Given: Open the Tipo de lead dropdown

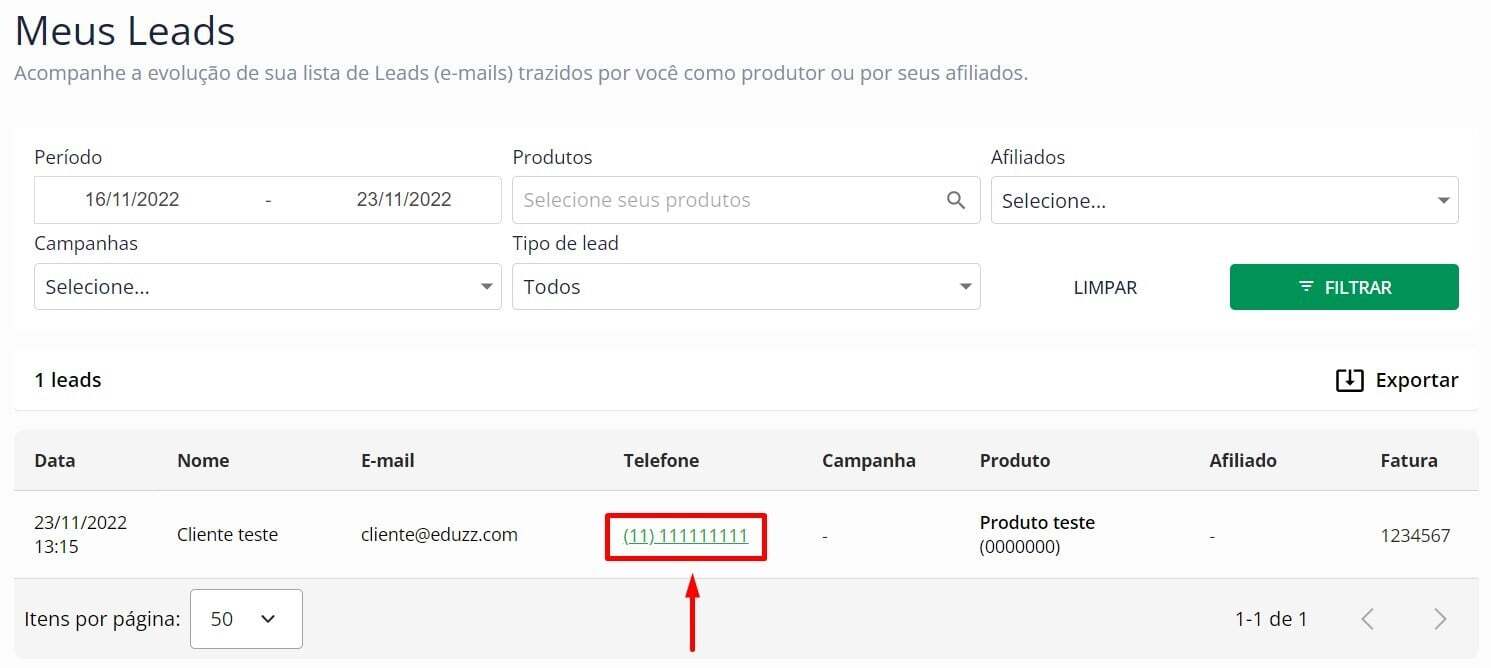Looking at the screenshot, I should coord(745,287).
